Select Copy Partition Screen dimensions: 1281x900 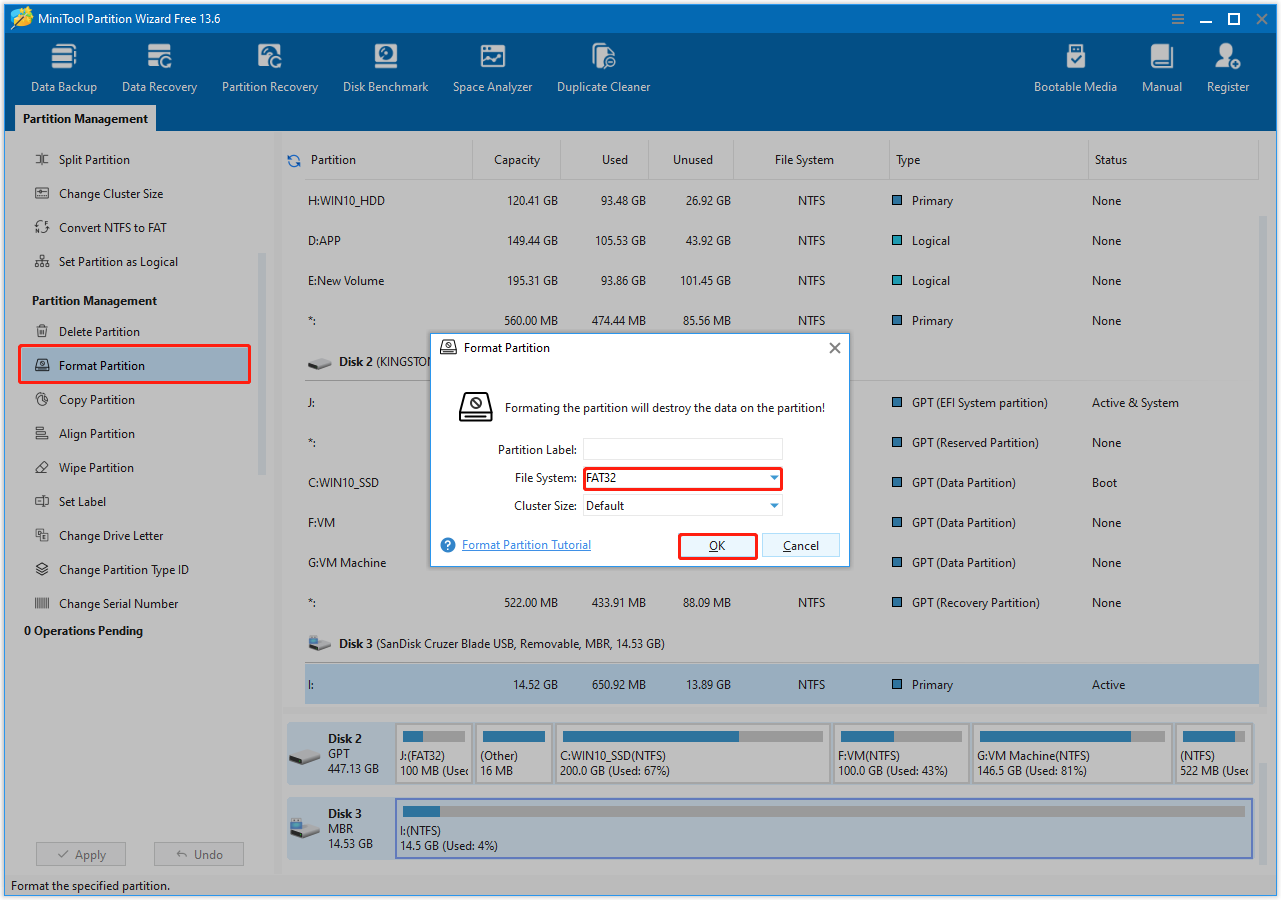point(97,400)
